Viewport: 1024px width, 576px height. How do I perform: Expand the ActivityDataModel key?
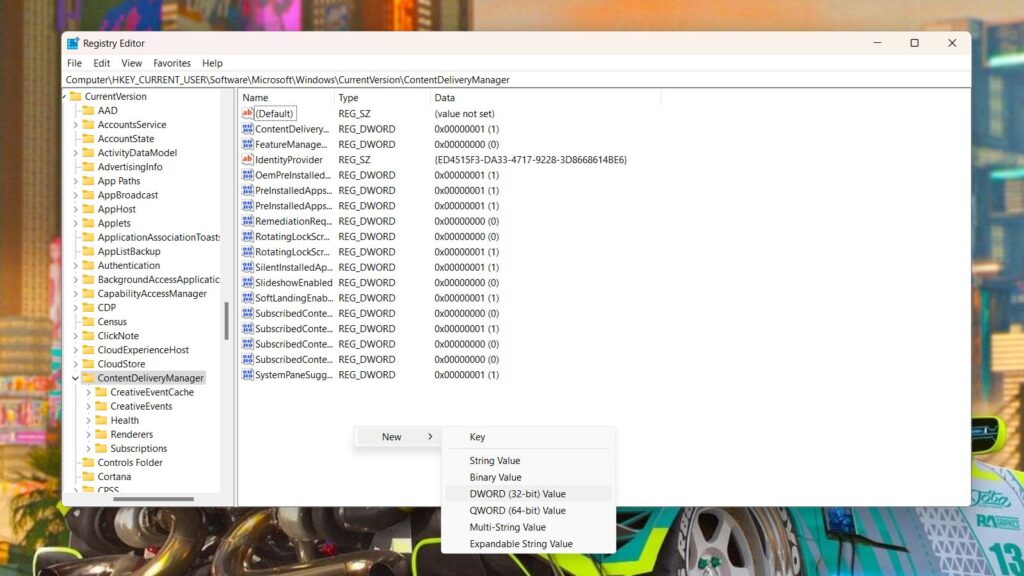[75, 153]
